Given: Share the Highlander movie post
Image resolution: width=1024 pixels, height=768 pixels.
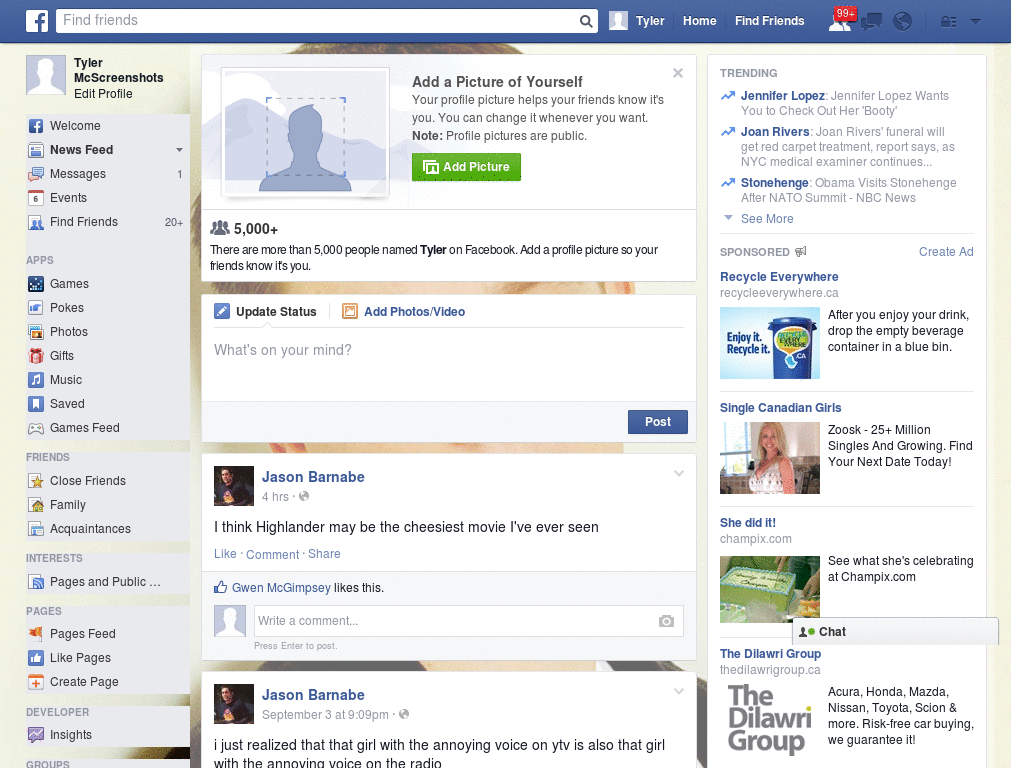Looking at the screenshot, I should click(x=324, y=554).
